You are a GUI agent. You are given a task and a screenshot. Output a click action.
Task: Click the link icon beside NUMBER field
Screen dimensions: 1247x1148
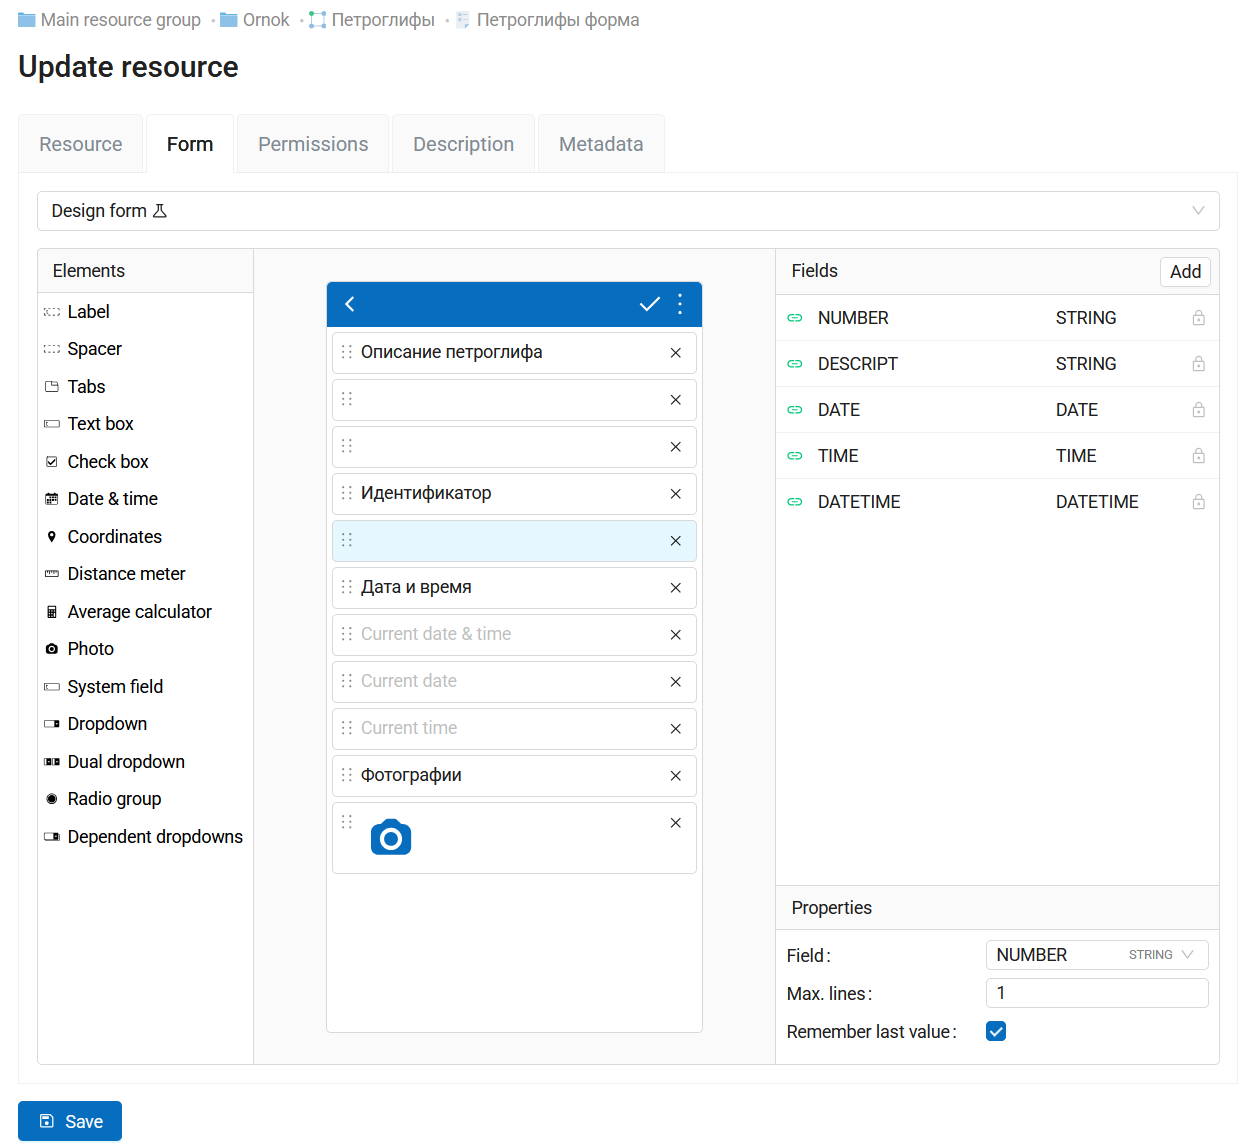(795, 318)
